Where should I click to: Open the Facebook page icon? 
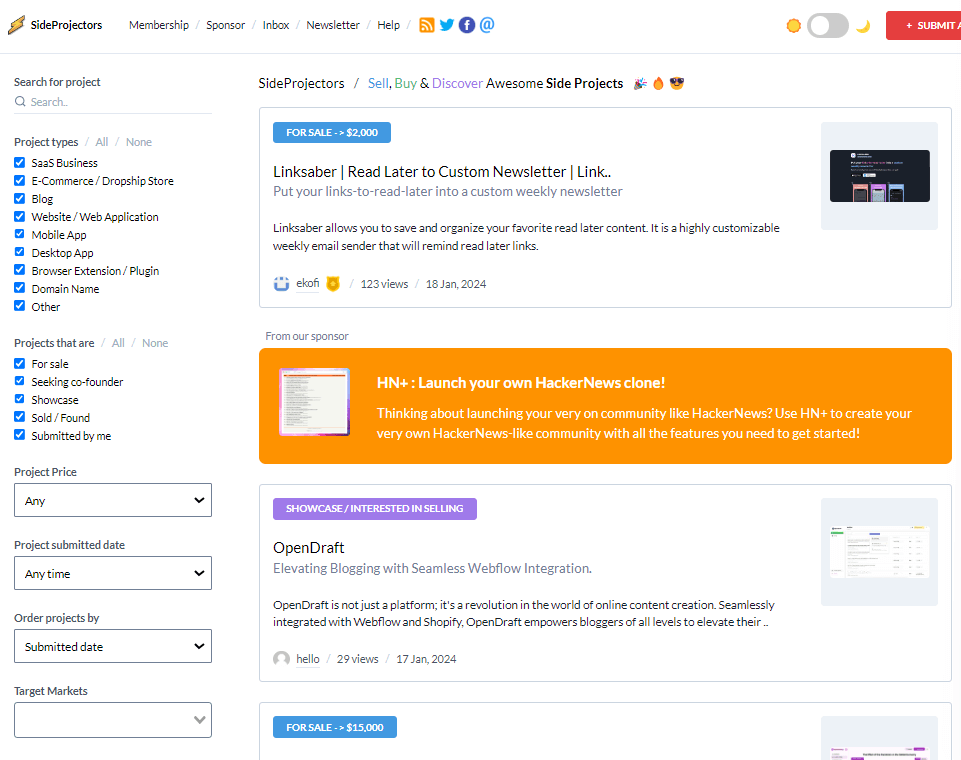tap(467, 25)
